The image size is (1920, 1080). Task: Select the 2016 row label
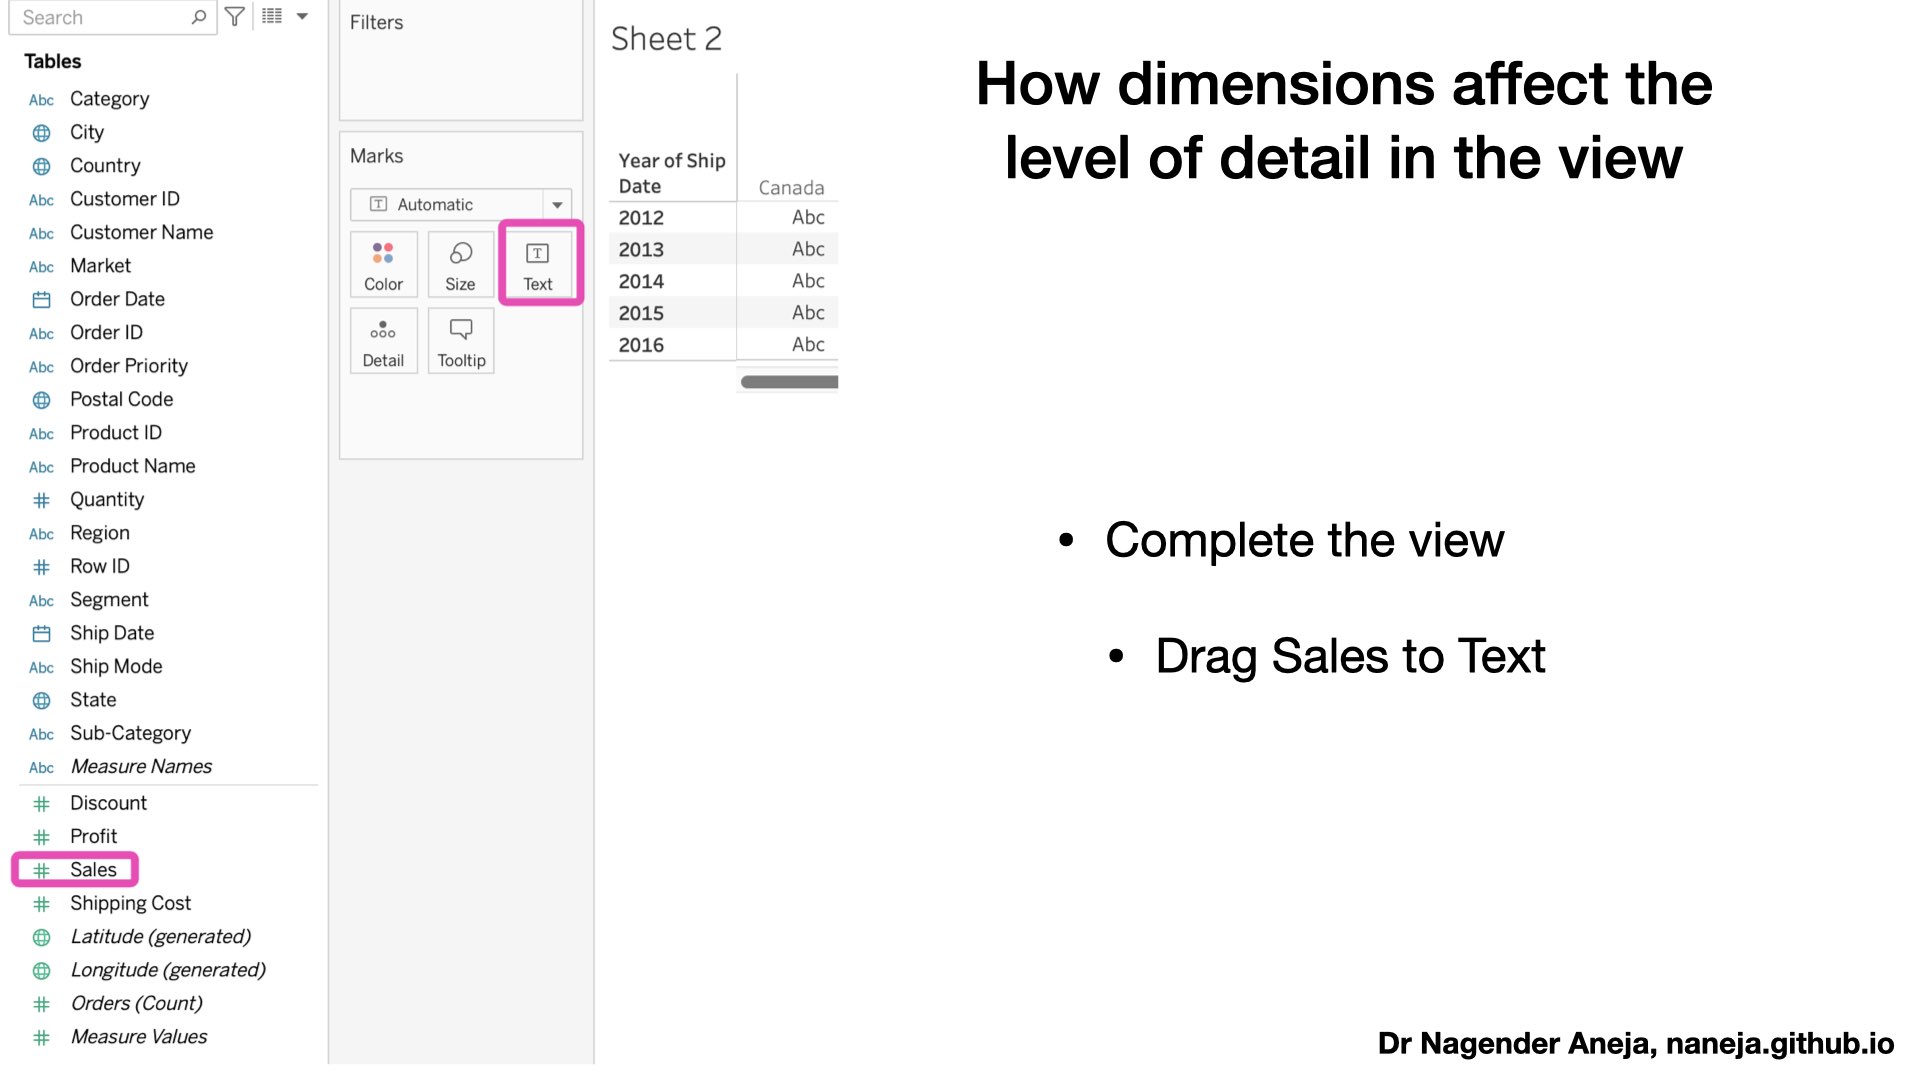coord(641,345)
